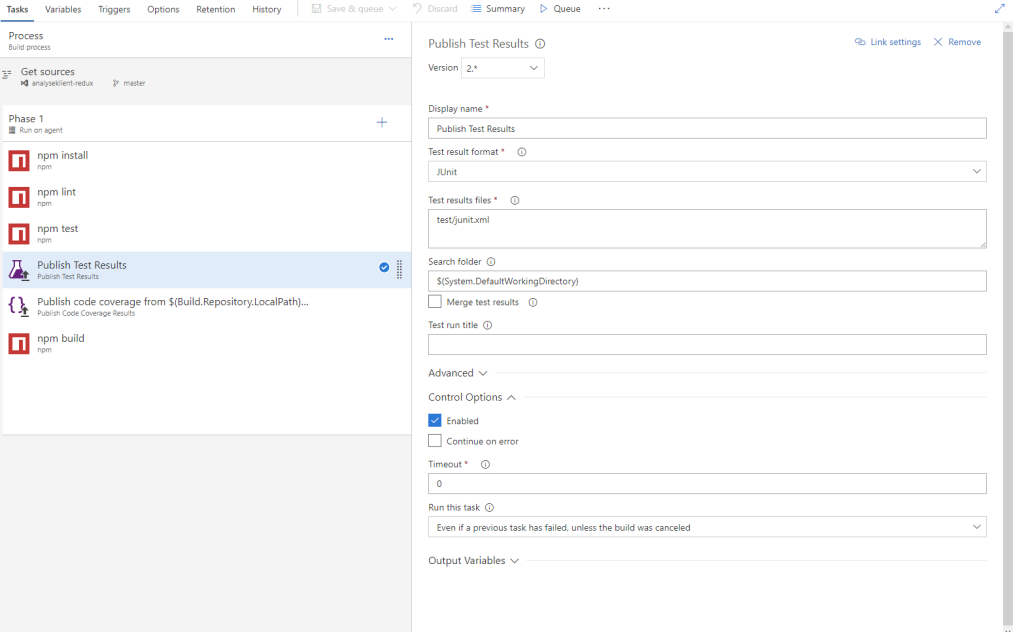Click the full-screen expand icon at top right
Viewport: 1024px width, 632px height.
click(x=999, y=8)
